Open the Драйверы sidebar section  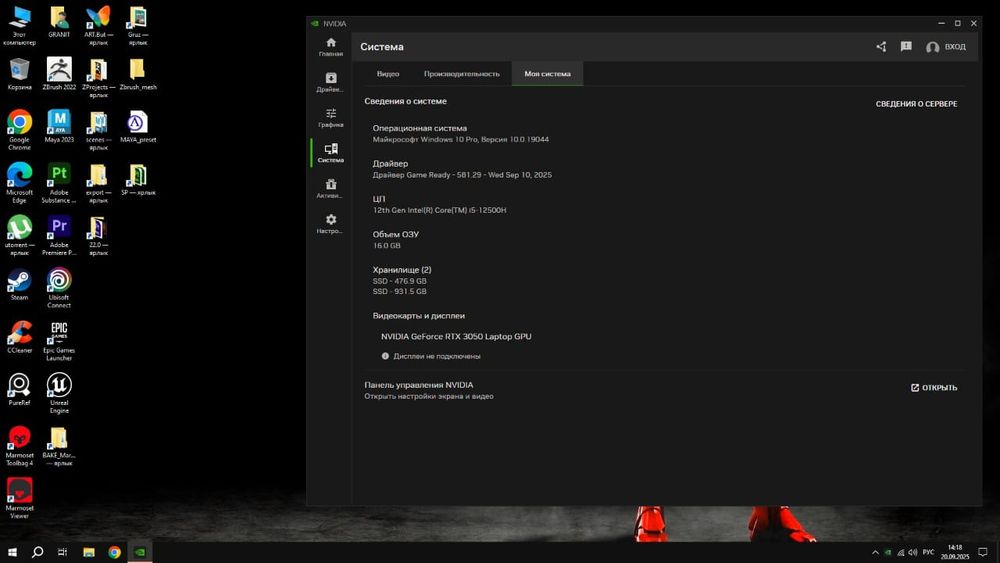(x=330, y=82)
